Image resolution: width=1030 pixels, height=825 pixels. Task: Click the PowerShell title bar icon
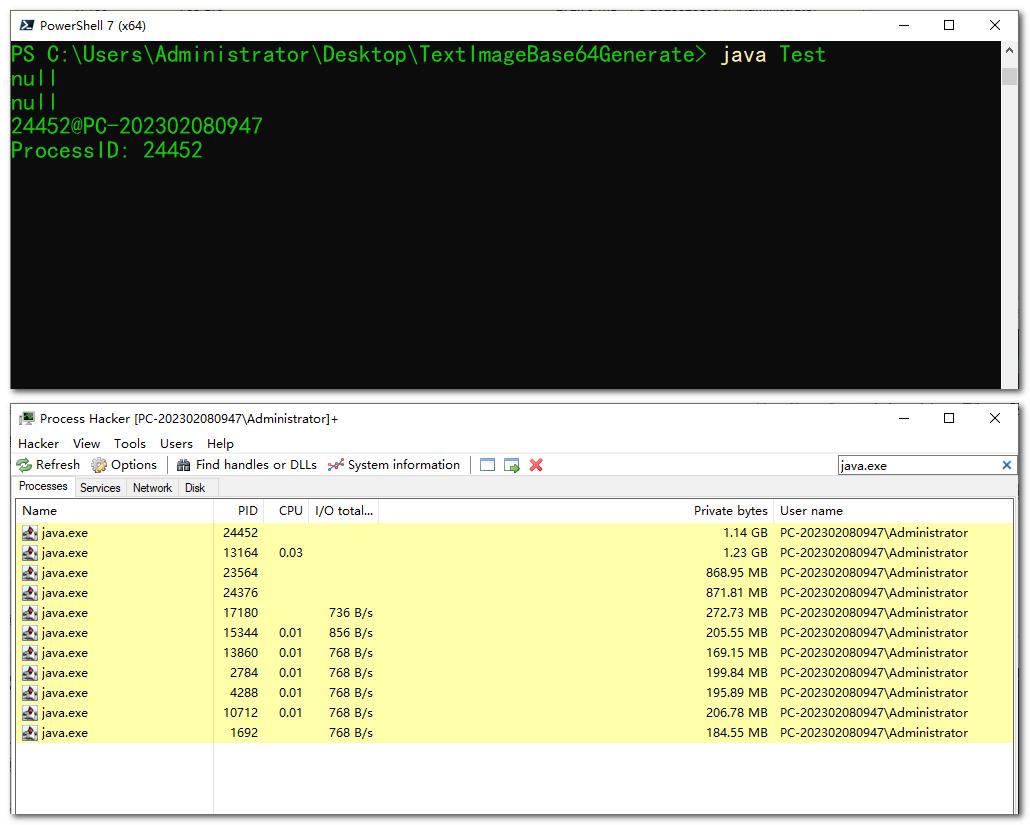point(26,25)
